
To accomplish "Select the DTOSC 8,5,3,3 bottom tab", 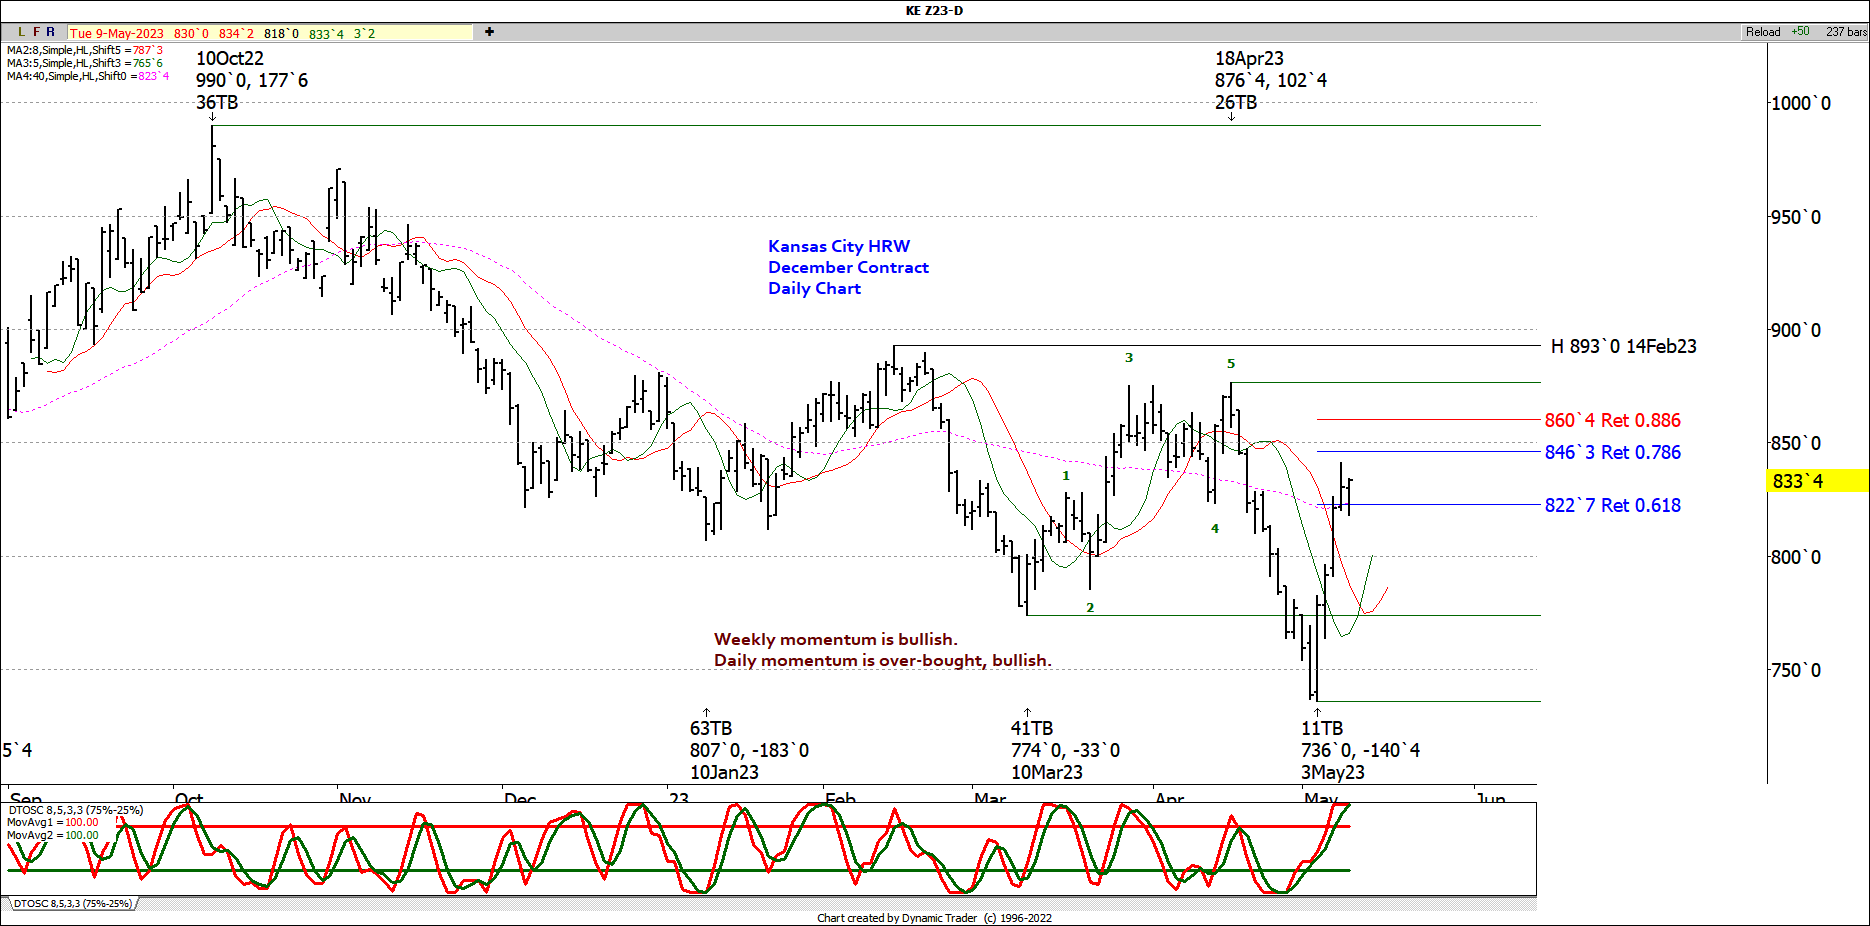I will pos(72,904).
